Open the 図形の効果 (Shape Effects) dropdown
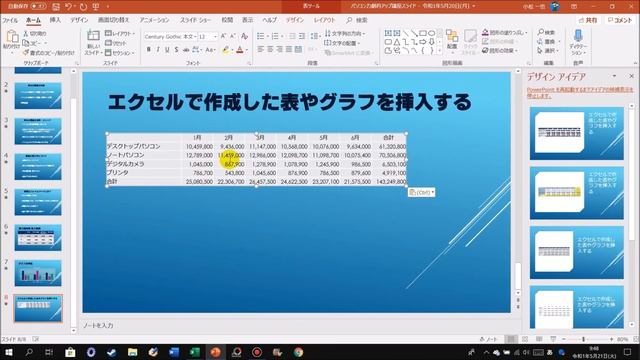This screenshot has width=640, height=360. point(500,51)
